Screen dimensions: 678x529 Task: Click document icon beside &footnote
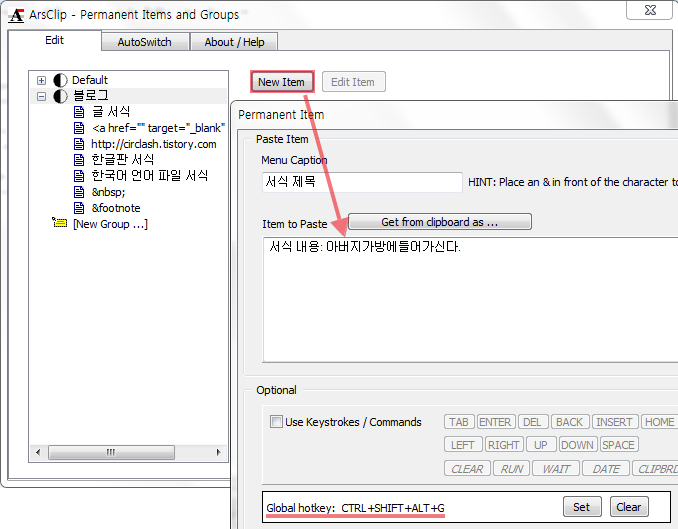point(79,208)
